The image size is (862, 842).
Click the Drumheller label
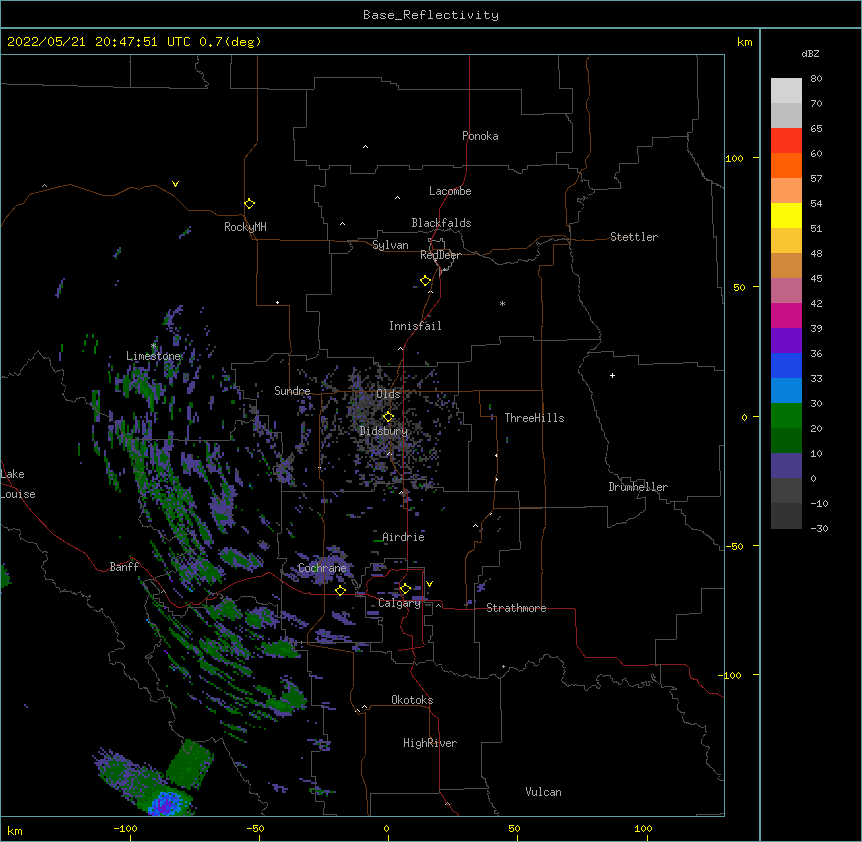tap(638, 487)
